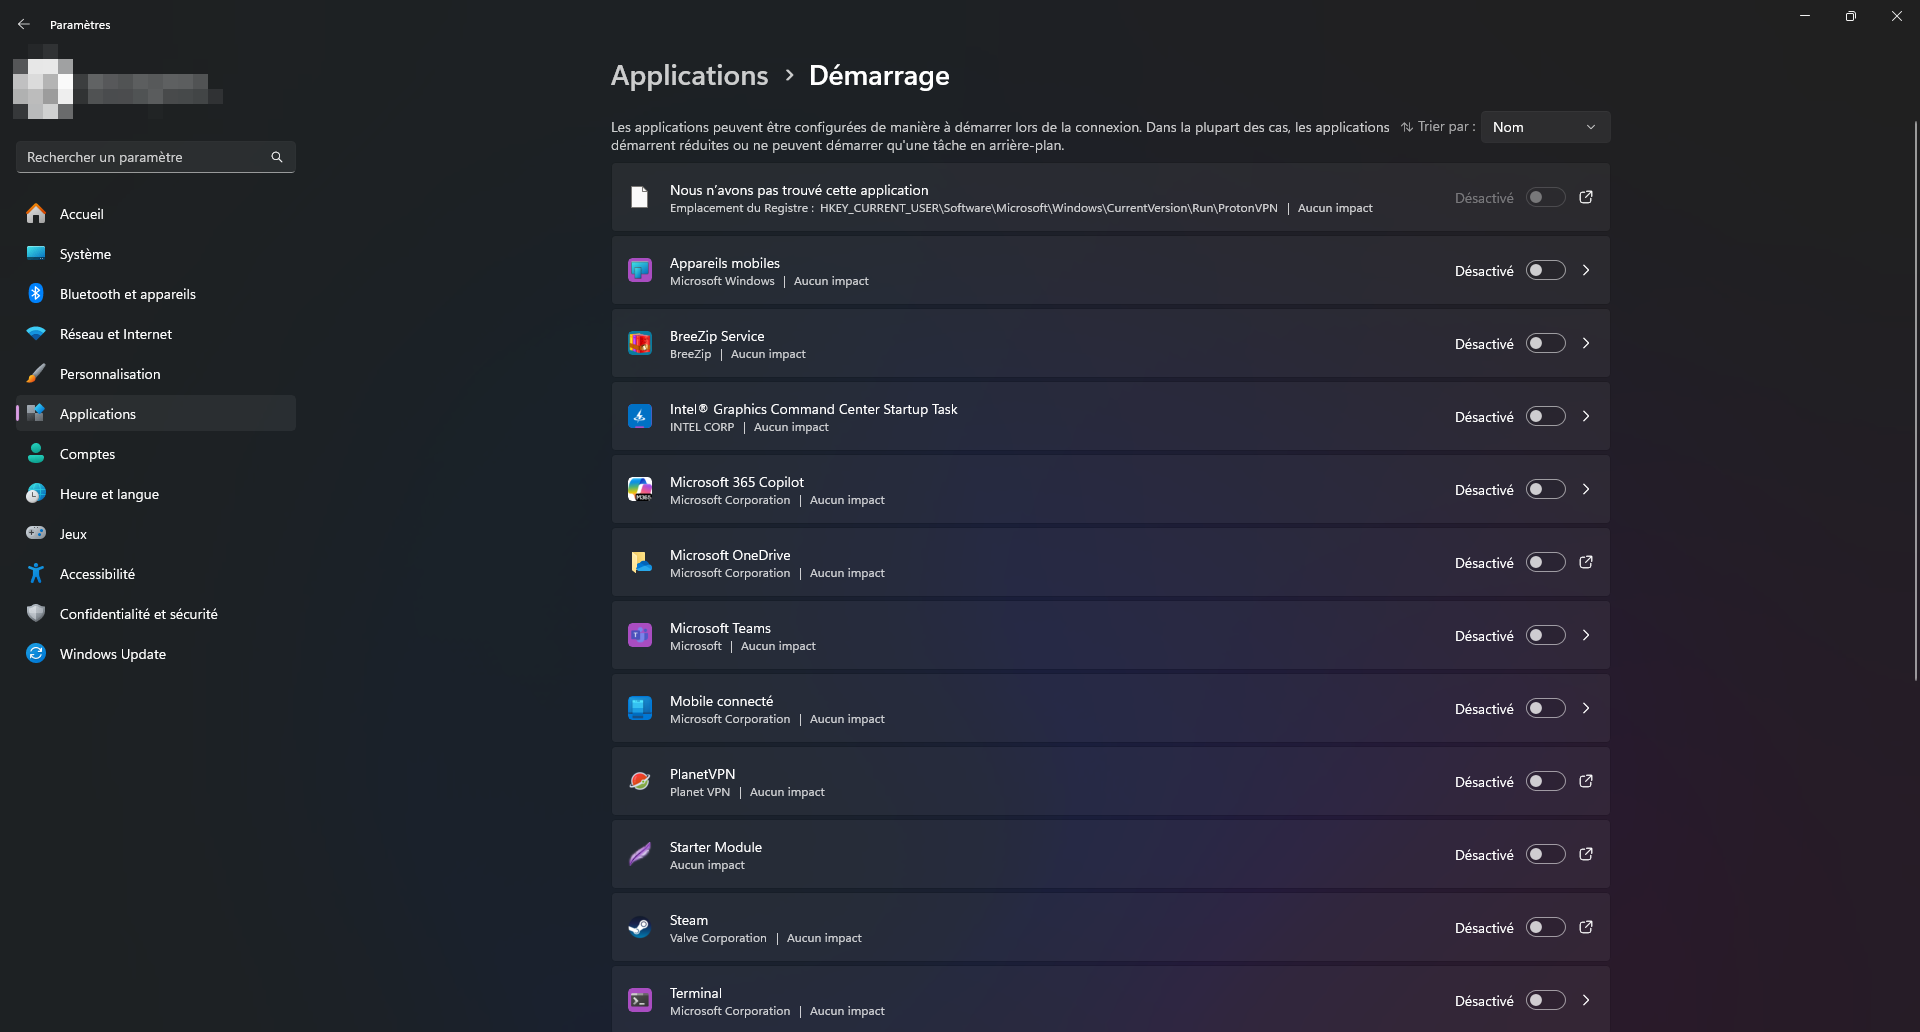
Task: Open external link icon for Starter Module
Action: (x=1586, y=854)
